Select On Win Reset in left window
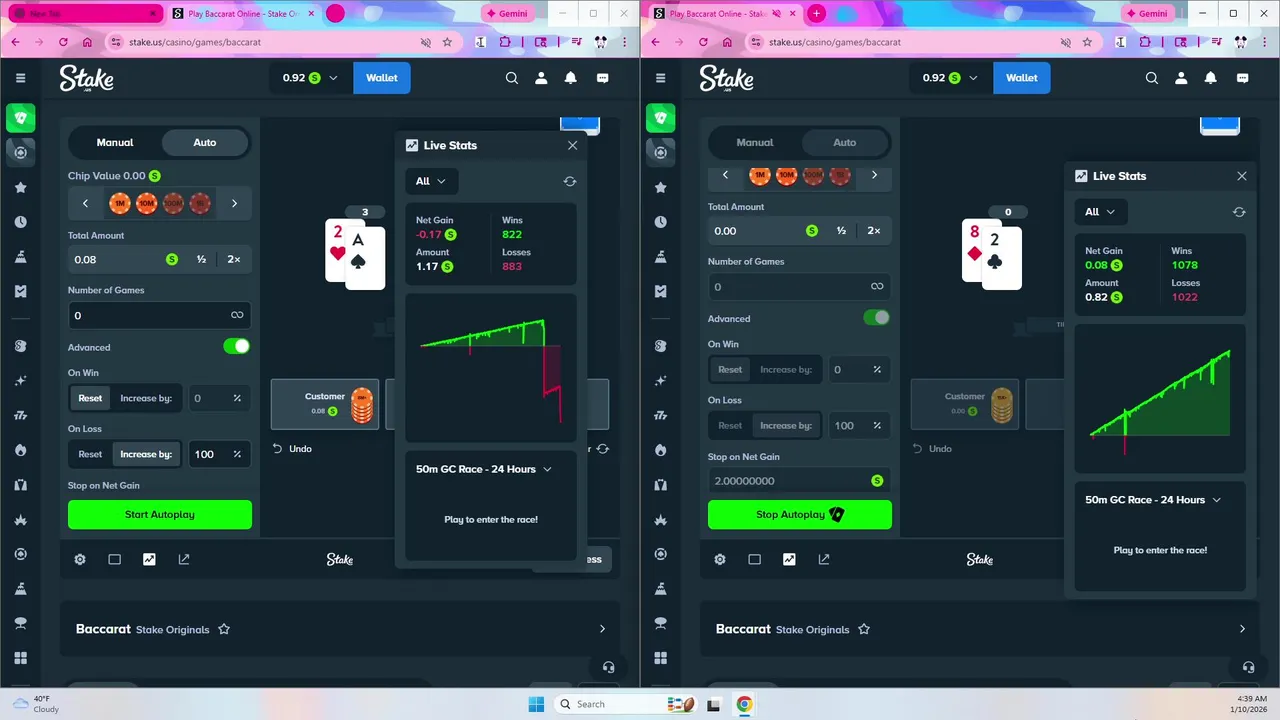 [x=90, y=398]
